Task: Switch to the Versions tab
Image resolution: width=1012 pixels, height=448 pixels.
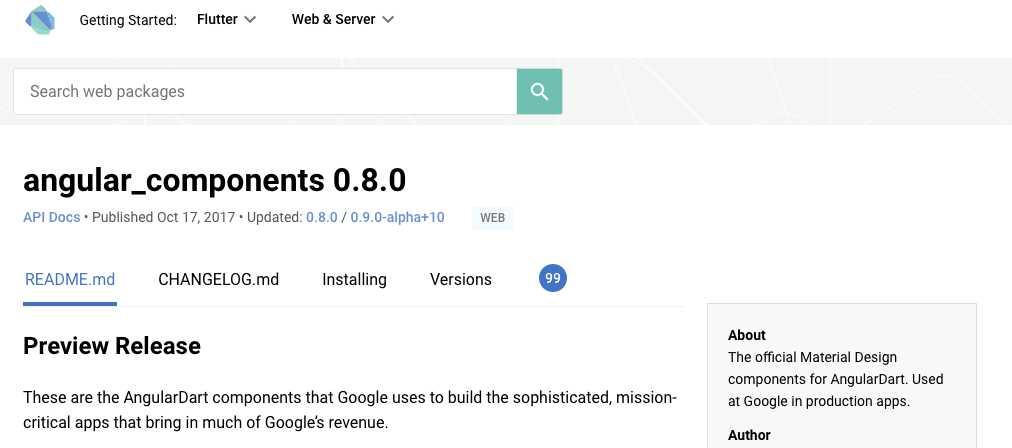Action: click(461, 280)
